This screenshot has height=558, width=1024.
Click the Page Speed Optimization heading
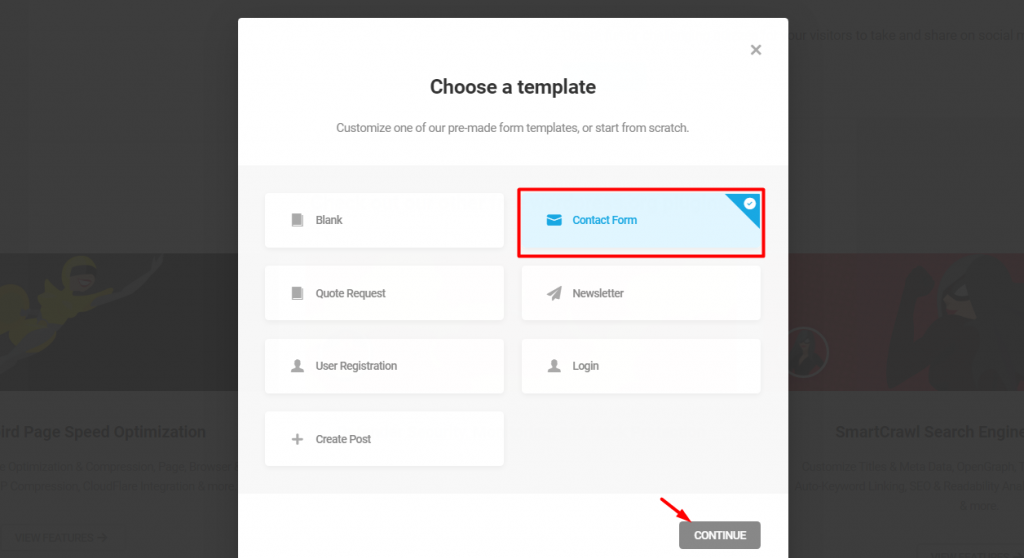click(103, 432)
